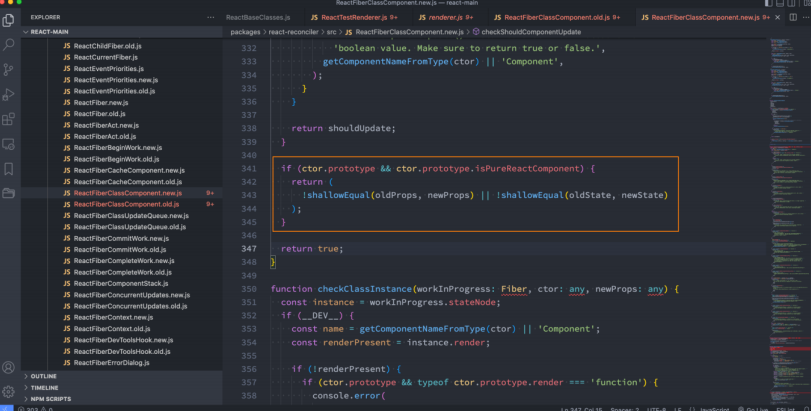Click the packages breadcrumb
This screenshot has height=411, width=811.
point(245,32)
